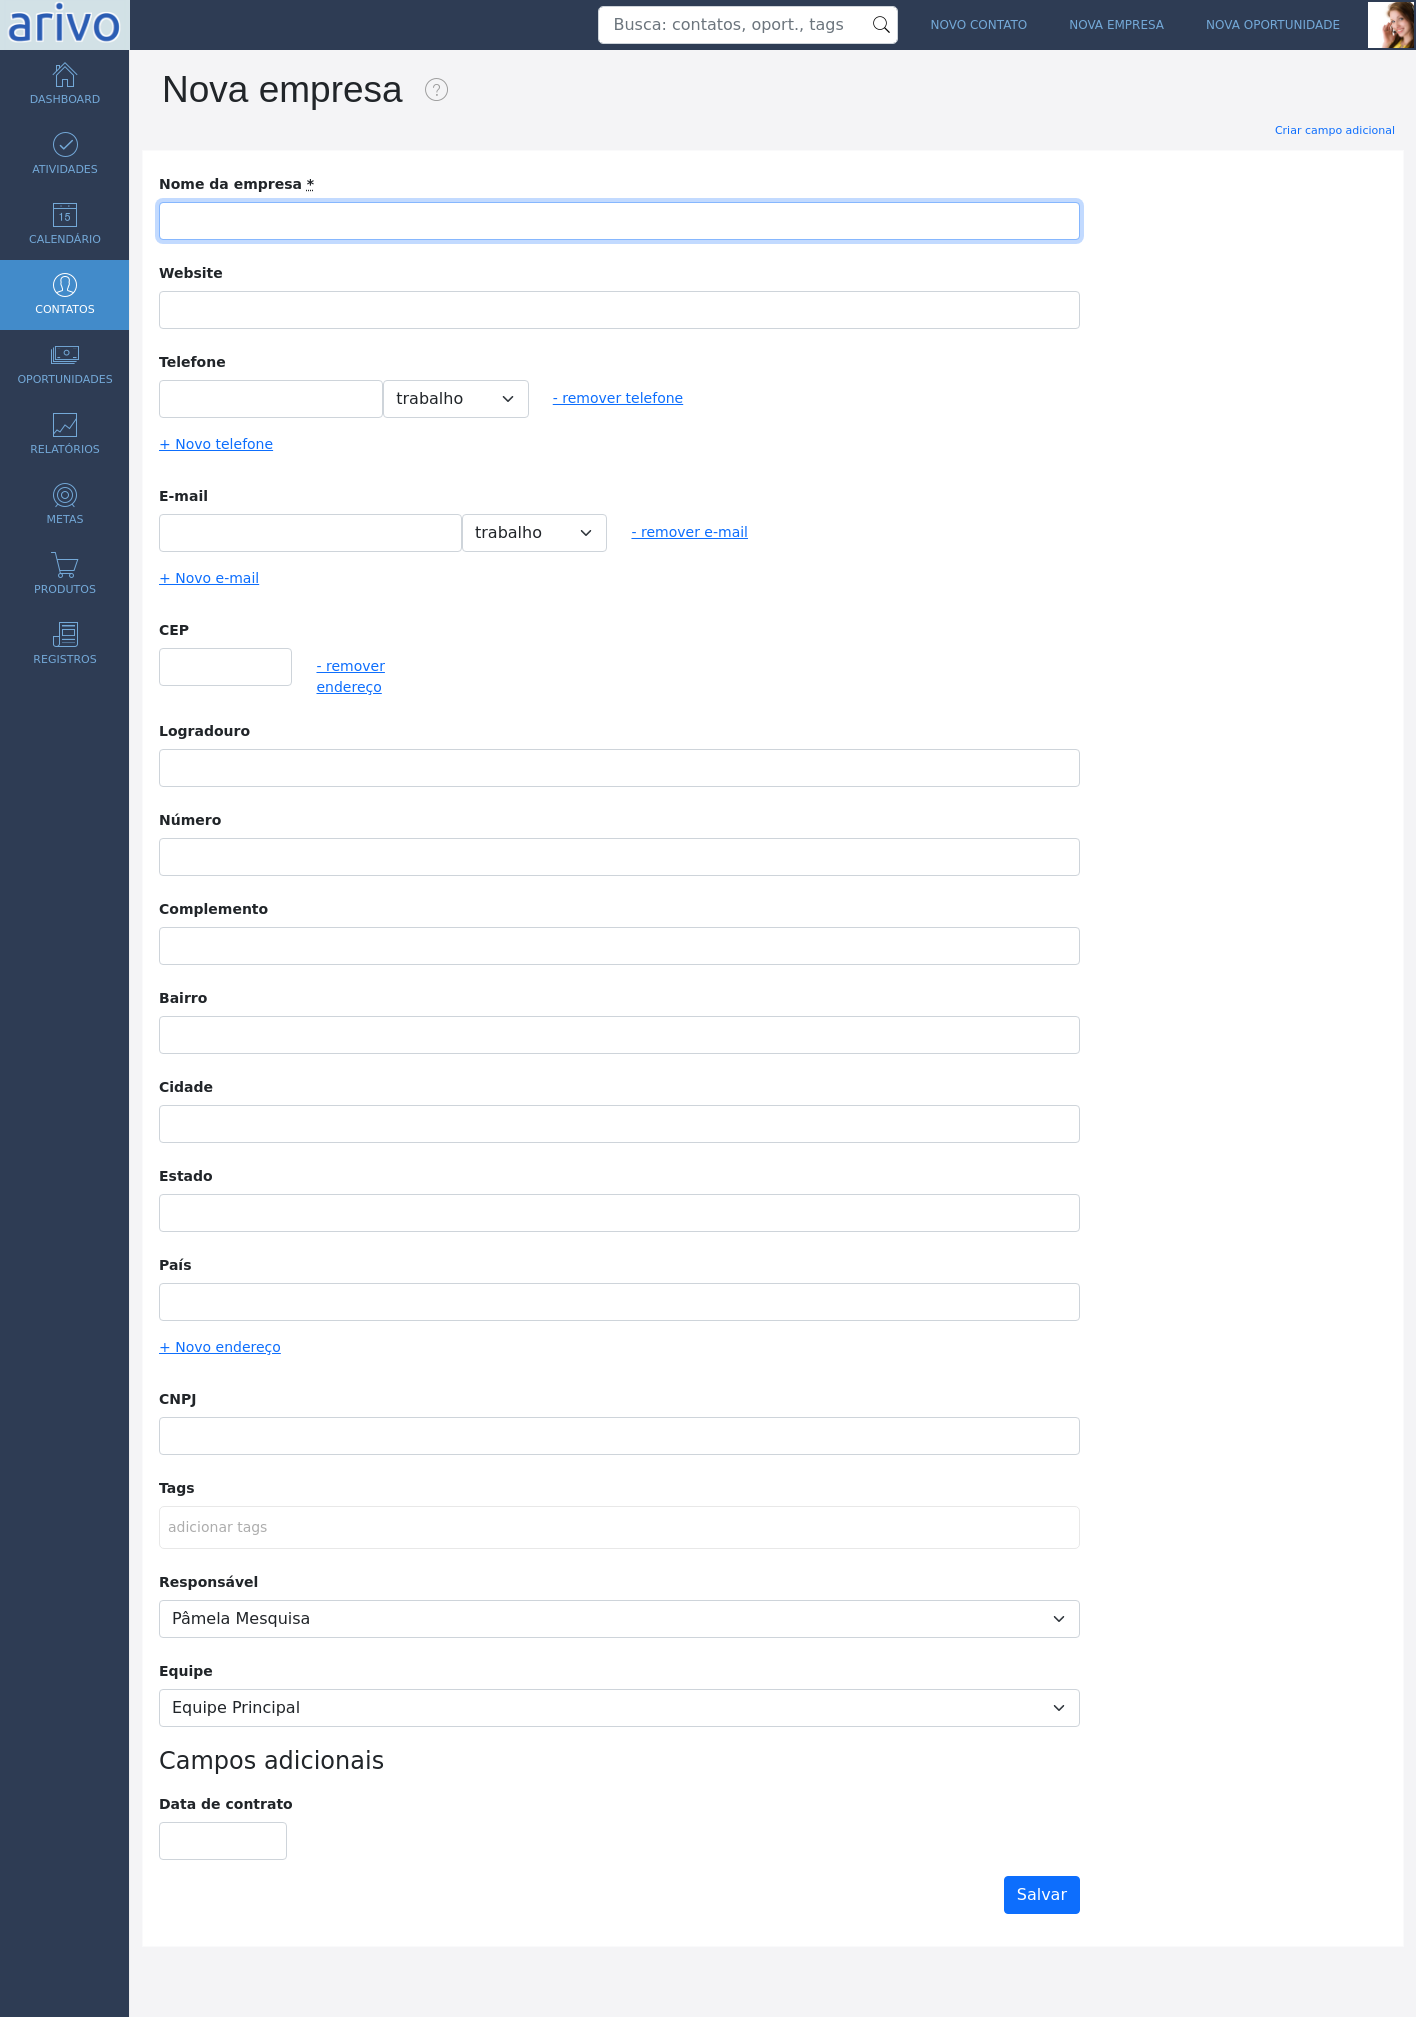Open the Registros documents icon
Screen dimensions: 1416x2017
[x=65, y=635]
